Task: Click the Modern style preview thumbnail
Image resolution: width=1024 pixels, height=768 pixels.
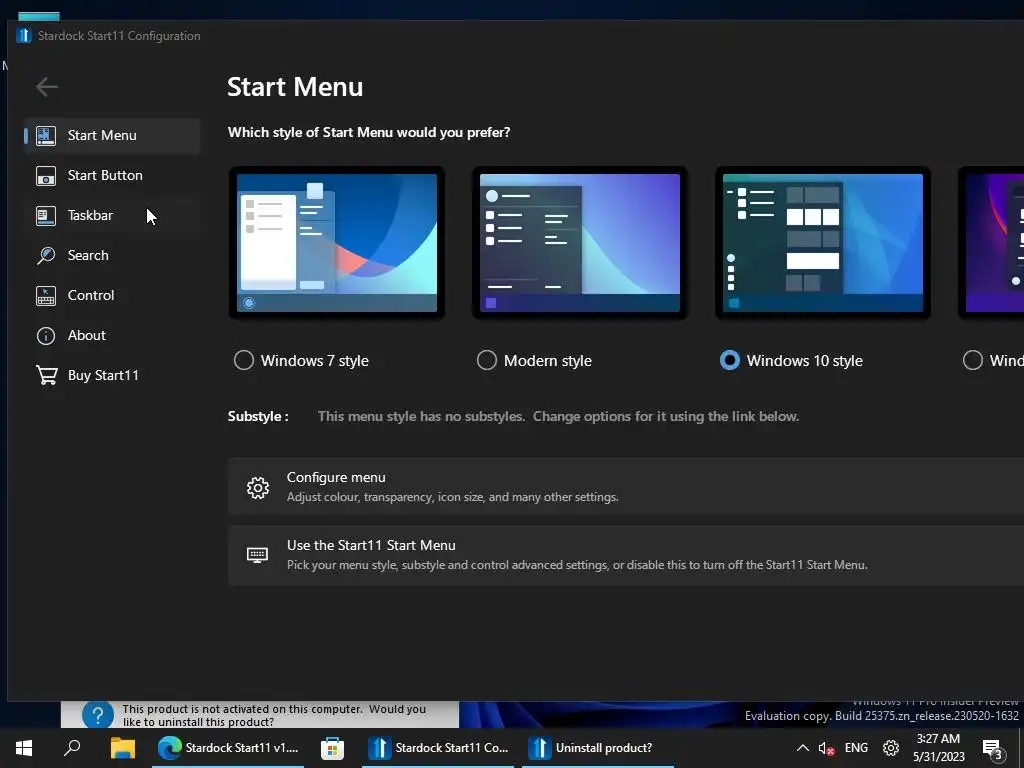Action: tap(580, 243)
